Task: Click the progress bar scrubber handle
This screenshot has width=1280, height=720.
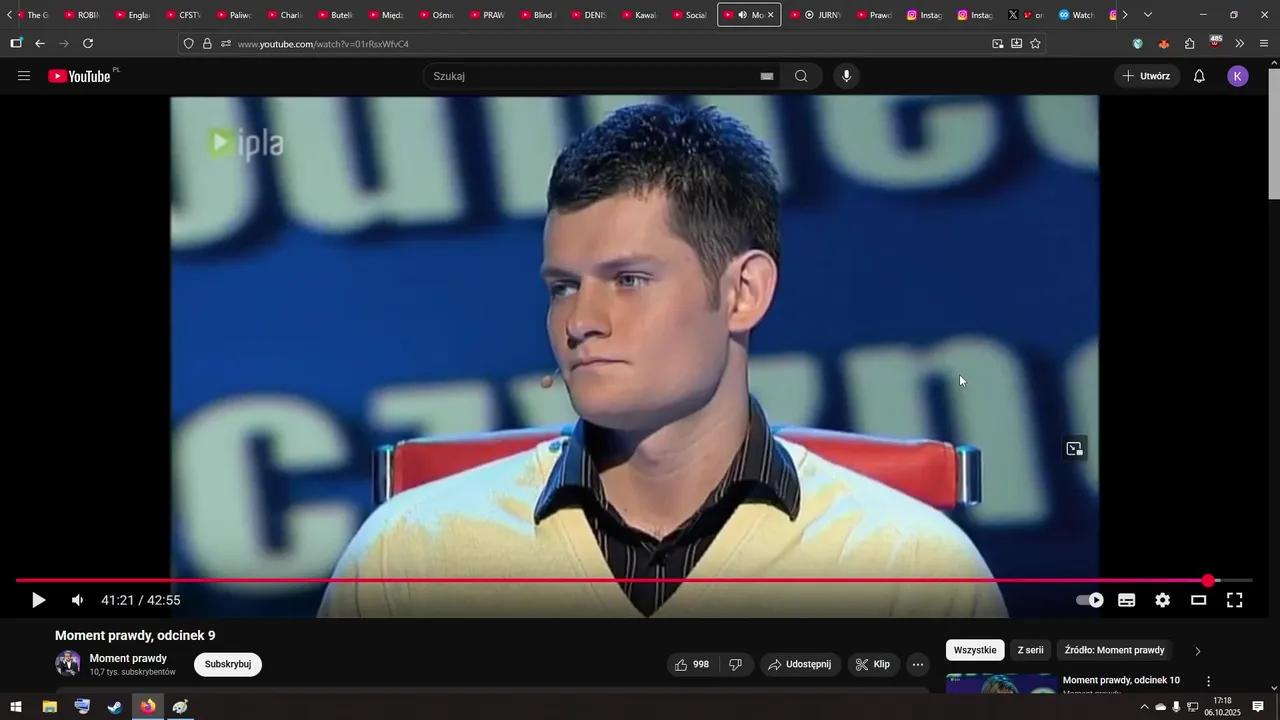Action: (1209, 580)
